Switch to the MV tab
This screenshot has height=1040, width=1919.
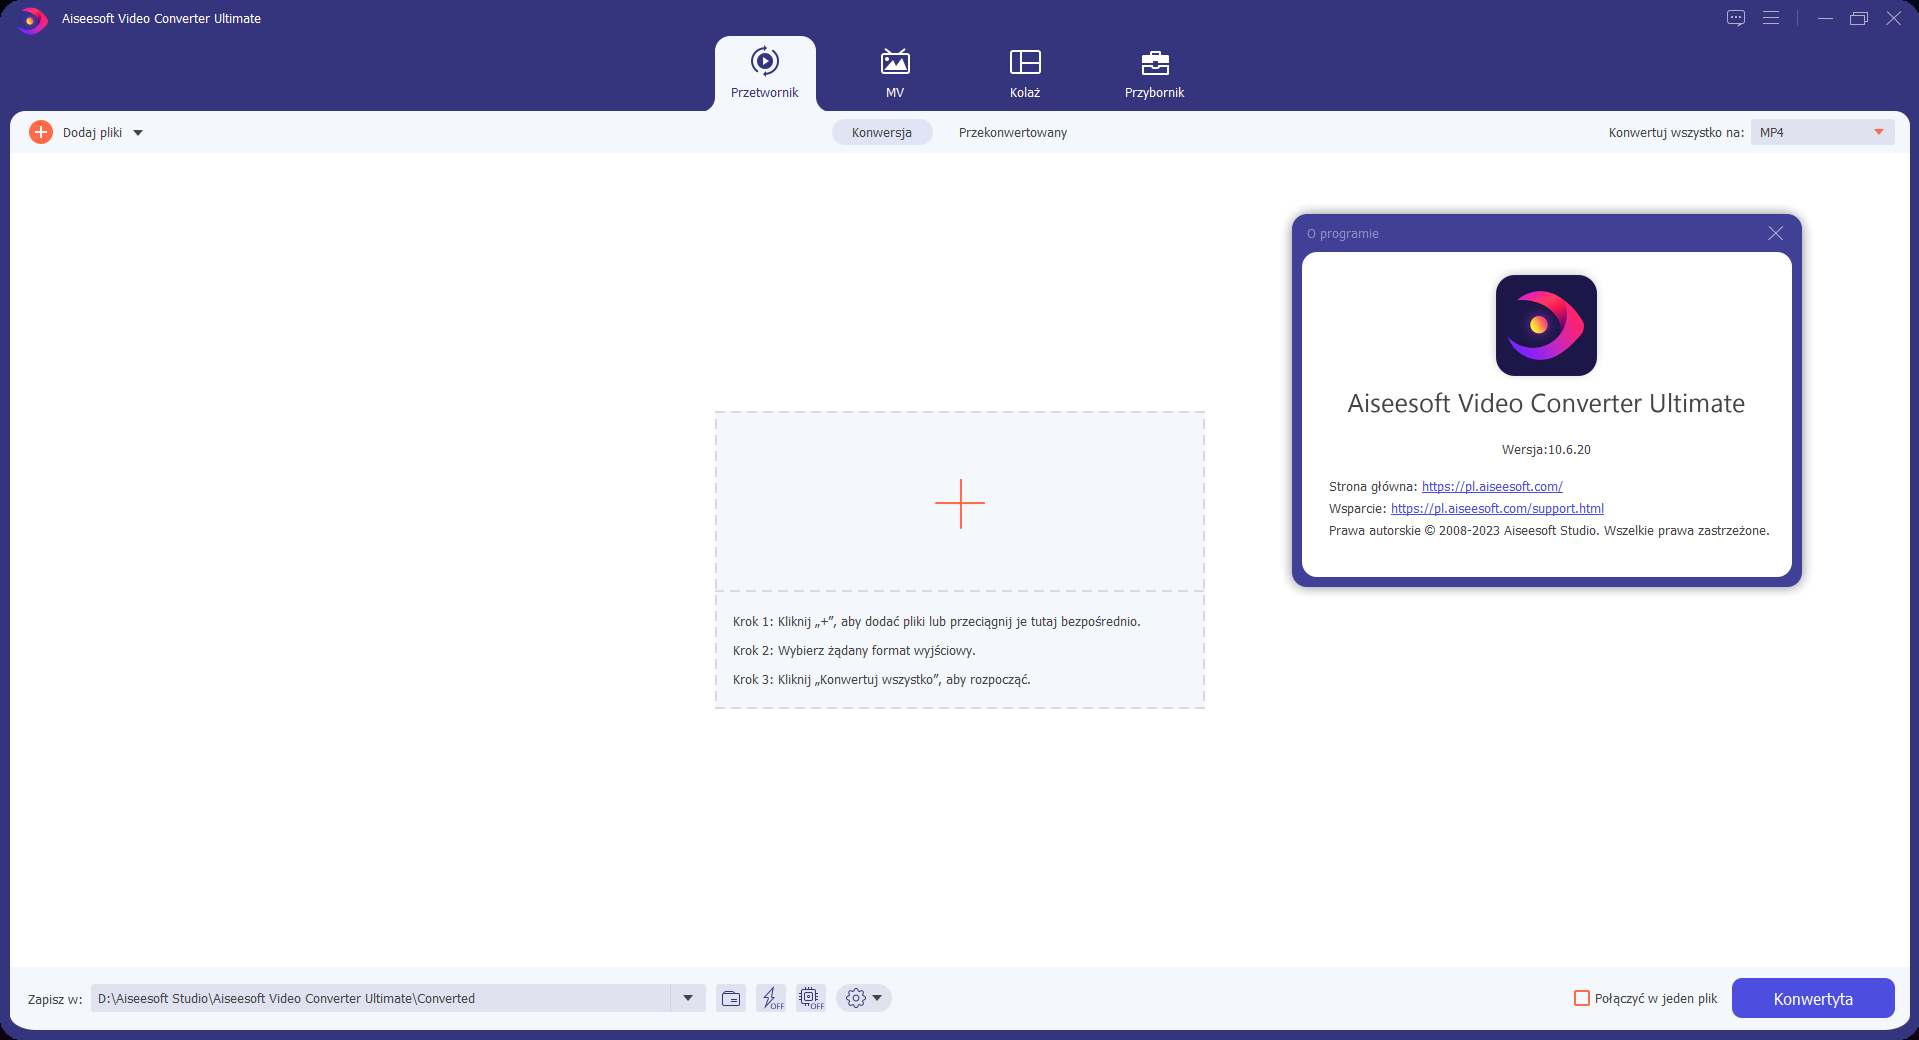pyautogui.click(x=895, y=73)
